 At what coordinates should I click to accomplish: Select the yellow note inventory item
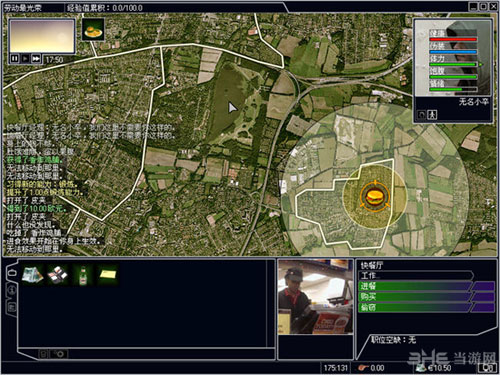point(108,275)
